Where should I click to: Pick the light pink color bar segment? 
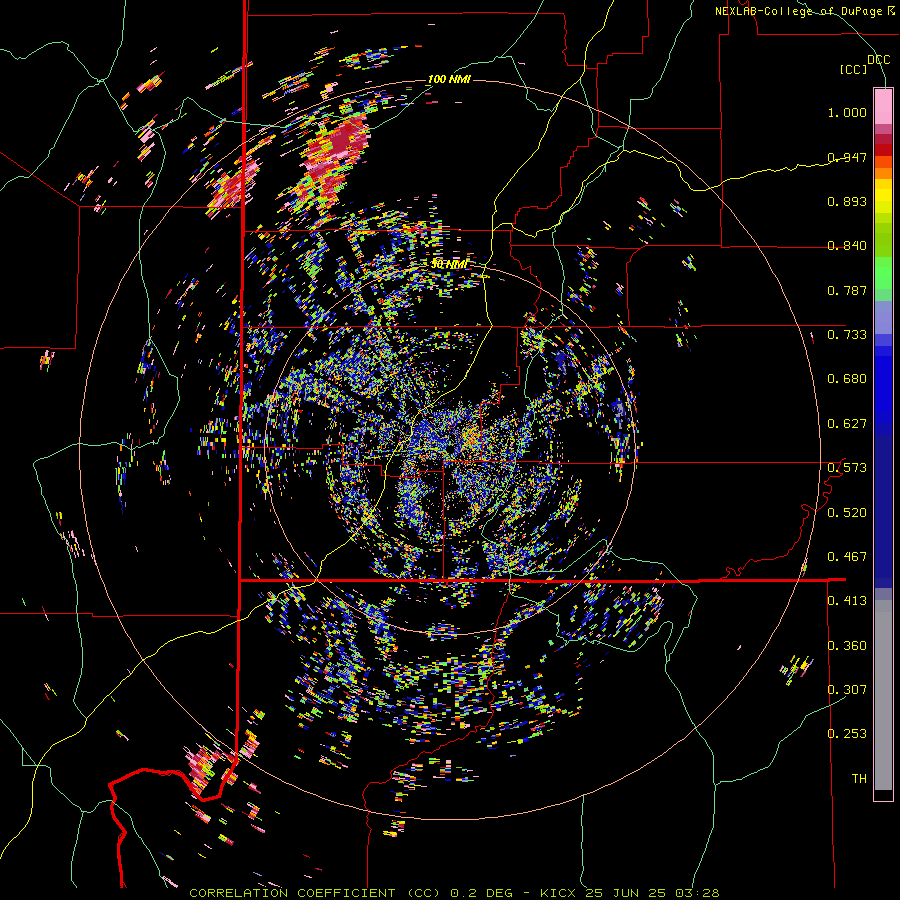(883, 106)
